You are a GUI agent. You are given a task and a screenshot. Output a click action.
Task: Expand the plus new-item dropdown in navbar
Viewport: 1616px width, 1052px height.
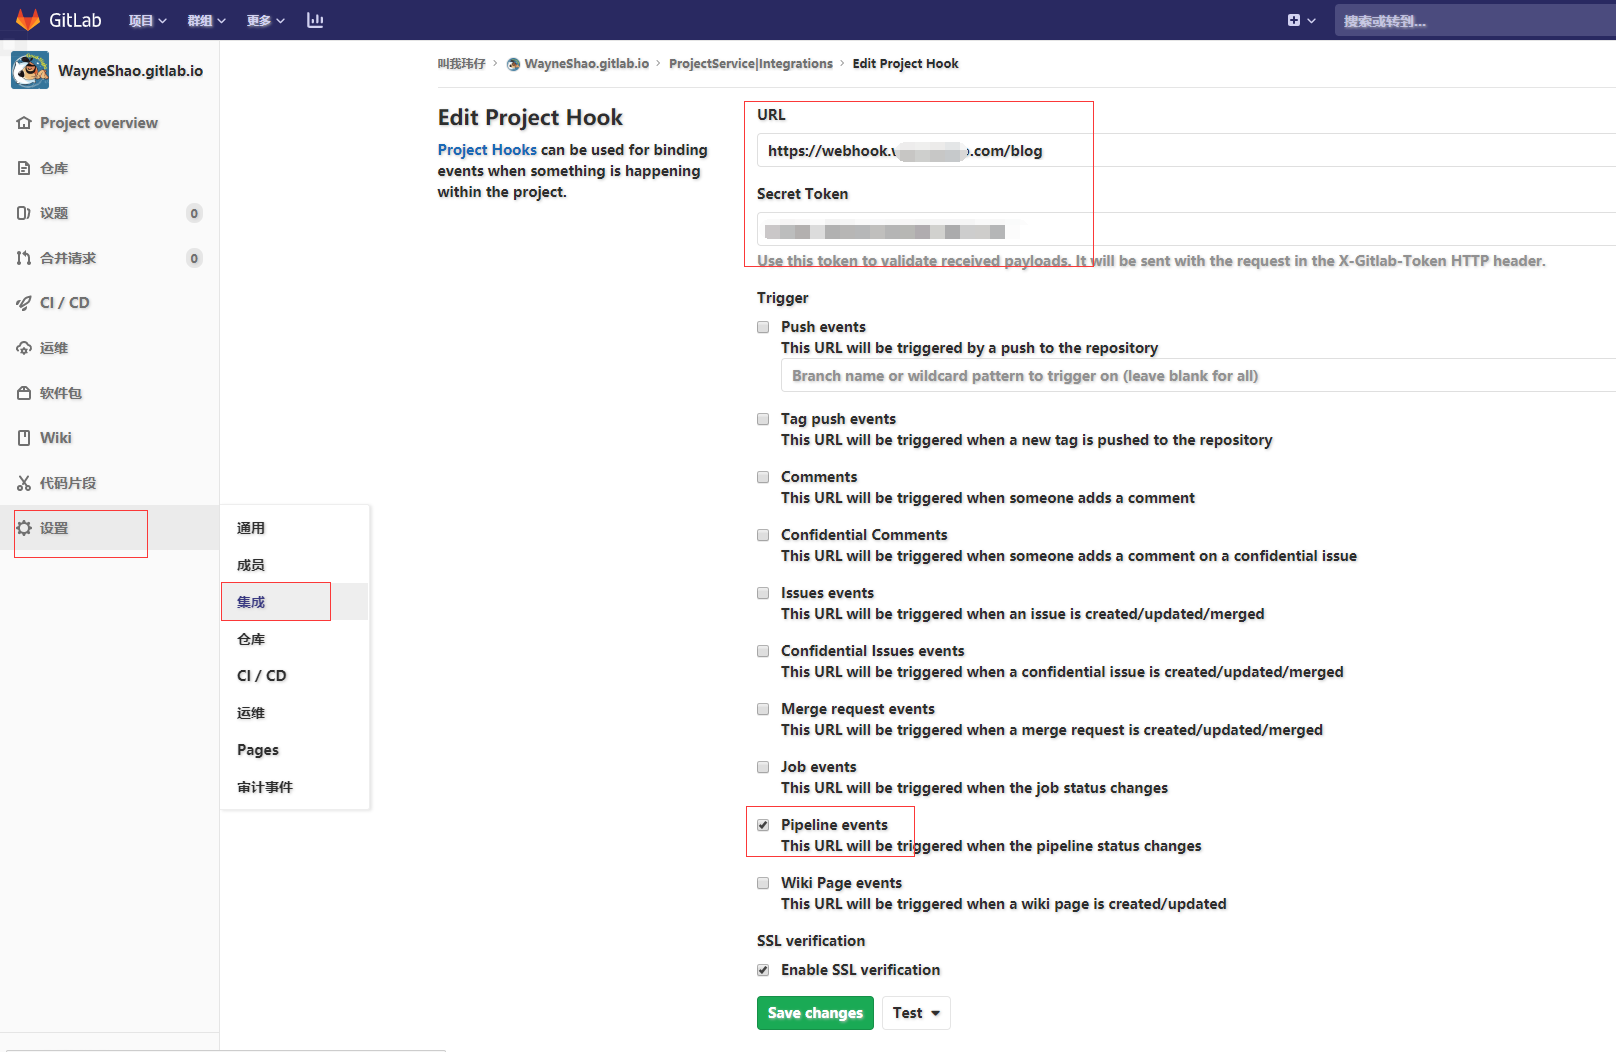point(1300,20)
